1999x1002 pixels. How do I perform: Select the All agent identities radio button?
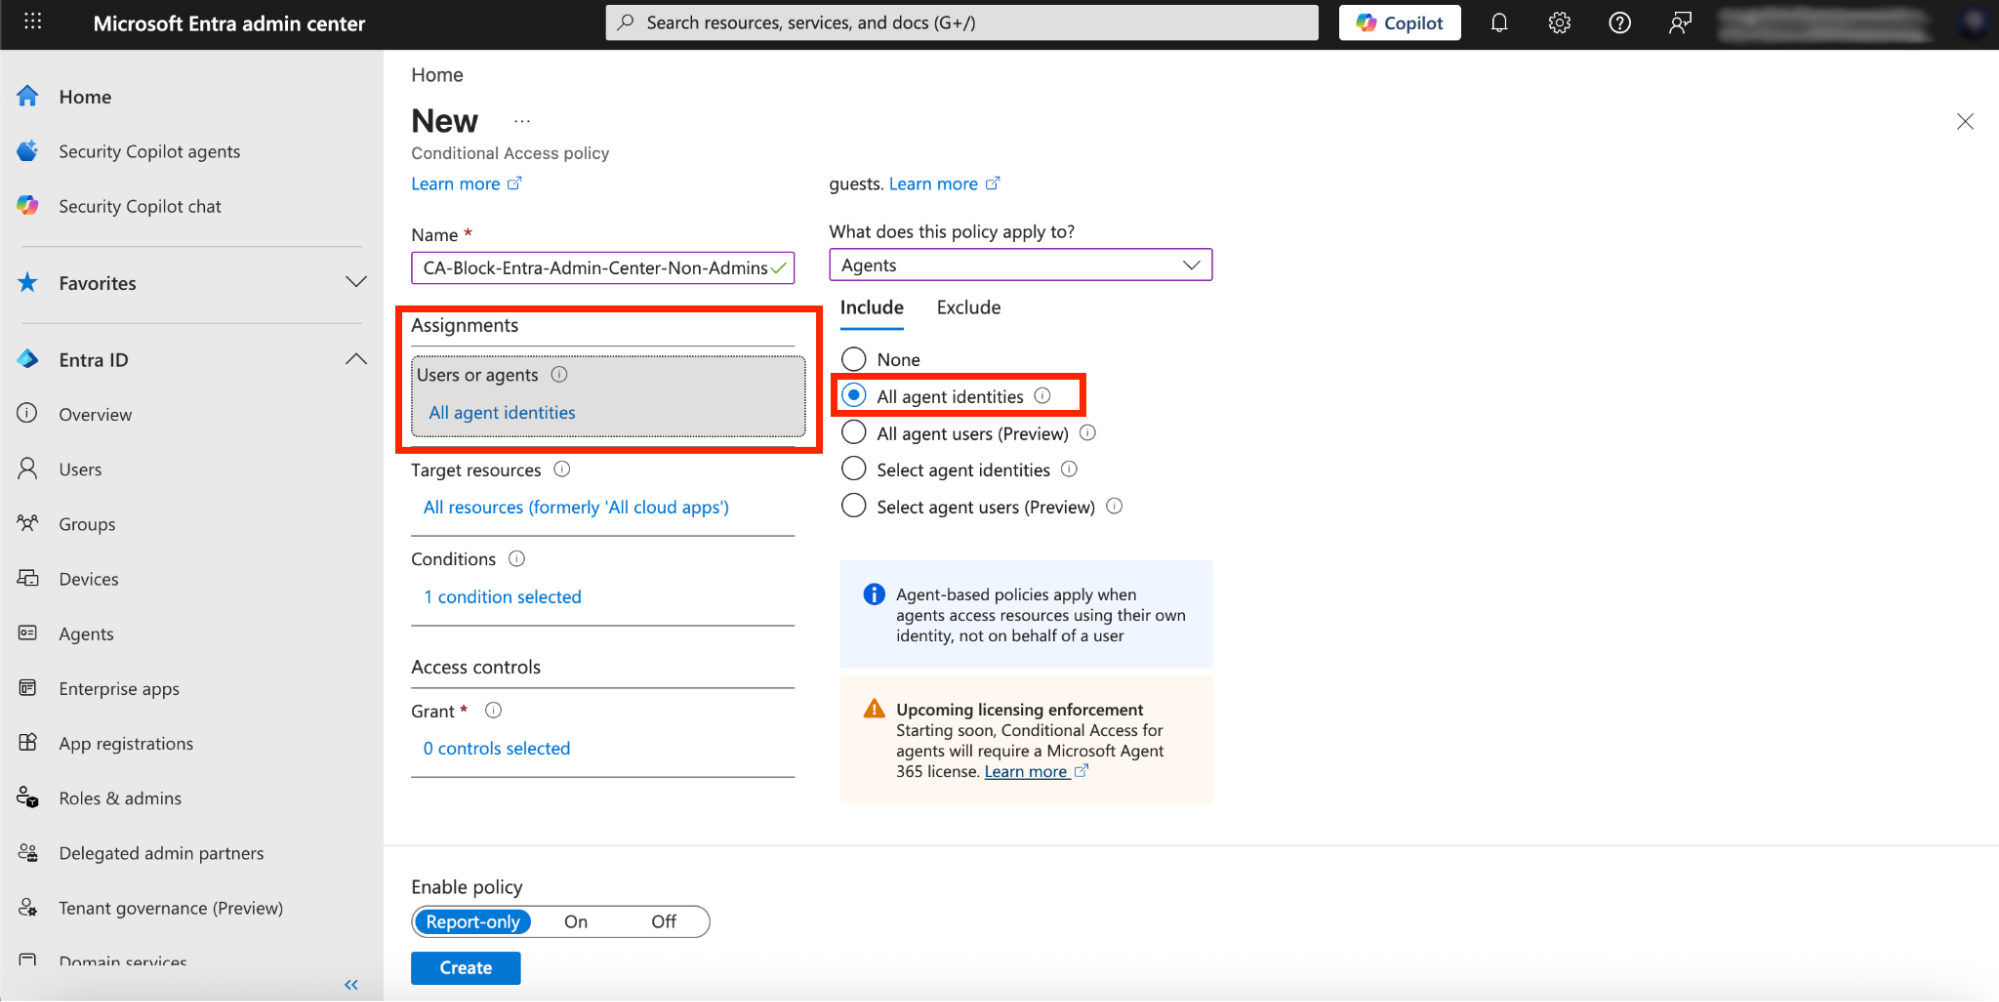853,396
